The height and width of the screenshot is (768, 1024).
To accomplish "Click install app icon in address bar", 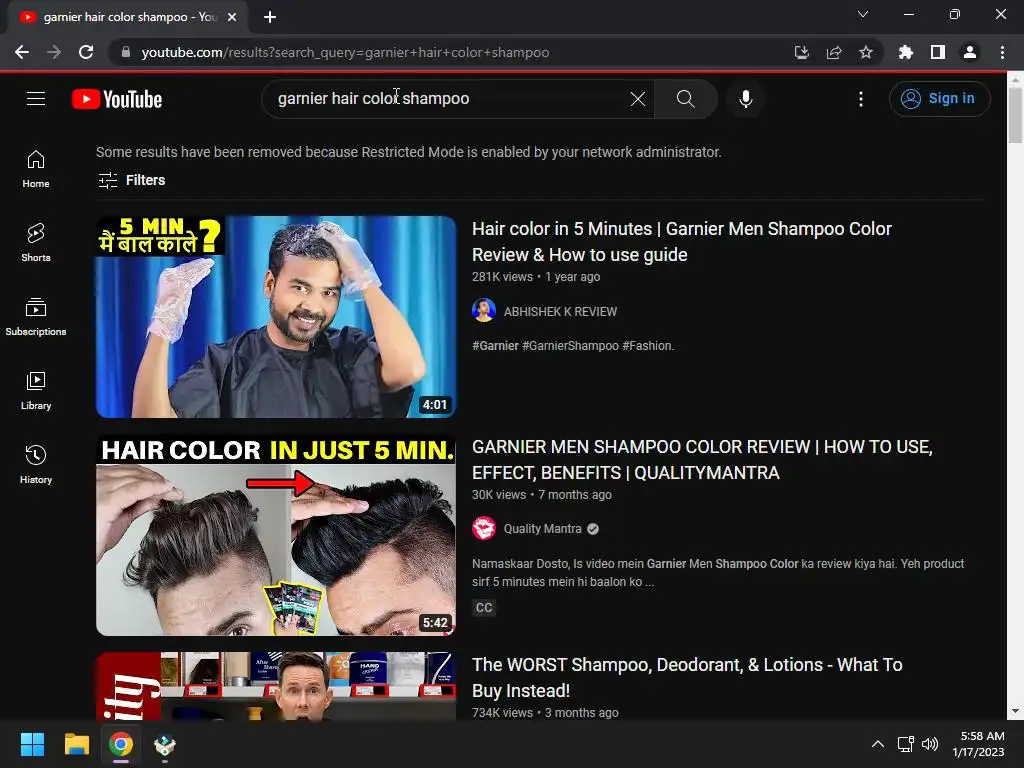I will click(x=801, y=52).
